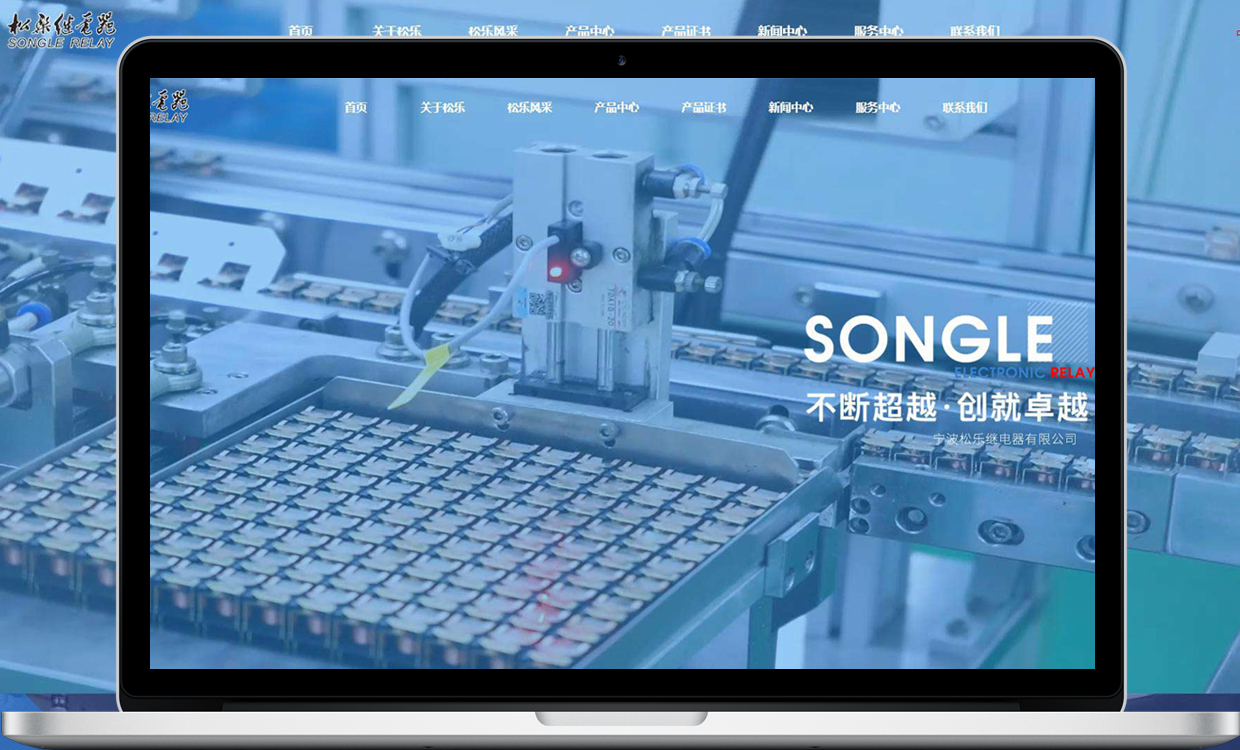Viewport: 1240px width, 750px height.
Task: Click the laptop webcam above the screen
Action: click(621, 61)
